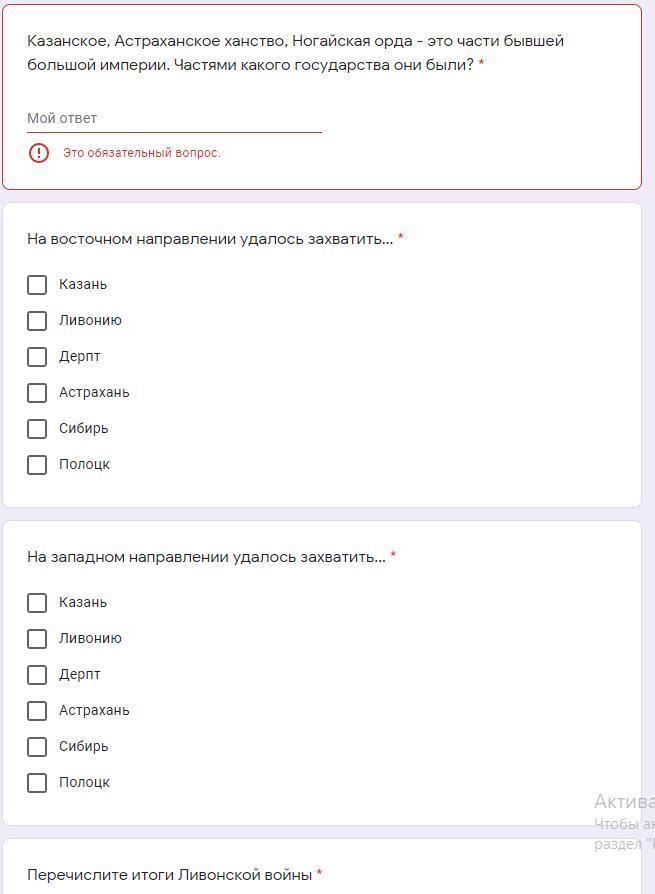Select 'Дерпт' checkbox under восточном направлении
The image size is (655, 894).
pyautogui.click(x=37, y=357)
